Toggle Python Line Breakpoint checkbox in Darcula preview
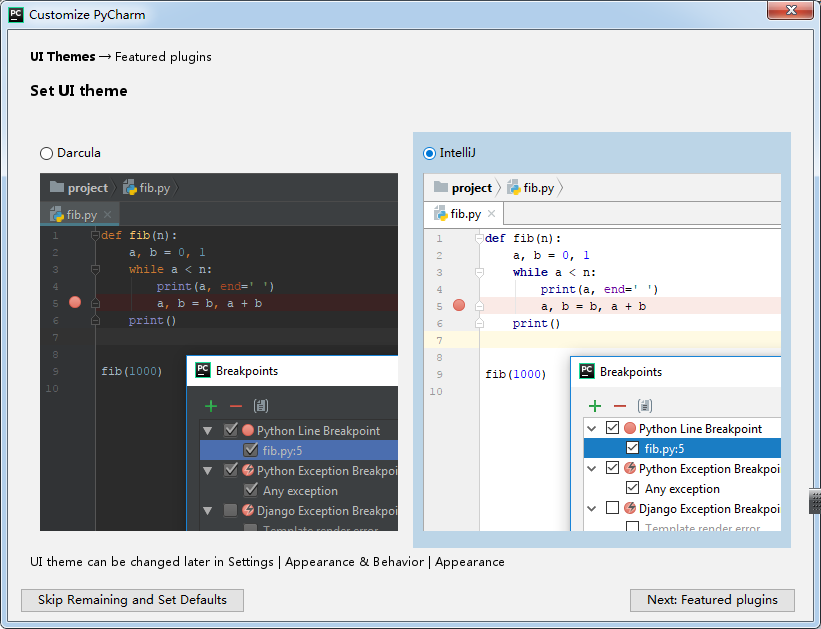821x629 pixels. pyautogui.click(x=231, y=430)
